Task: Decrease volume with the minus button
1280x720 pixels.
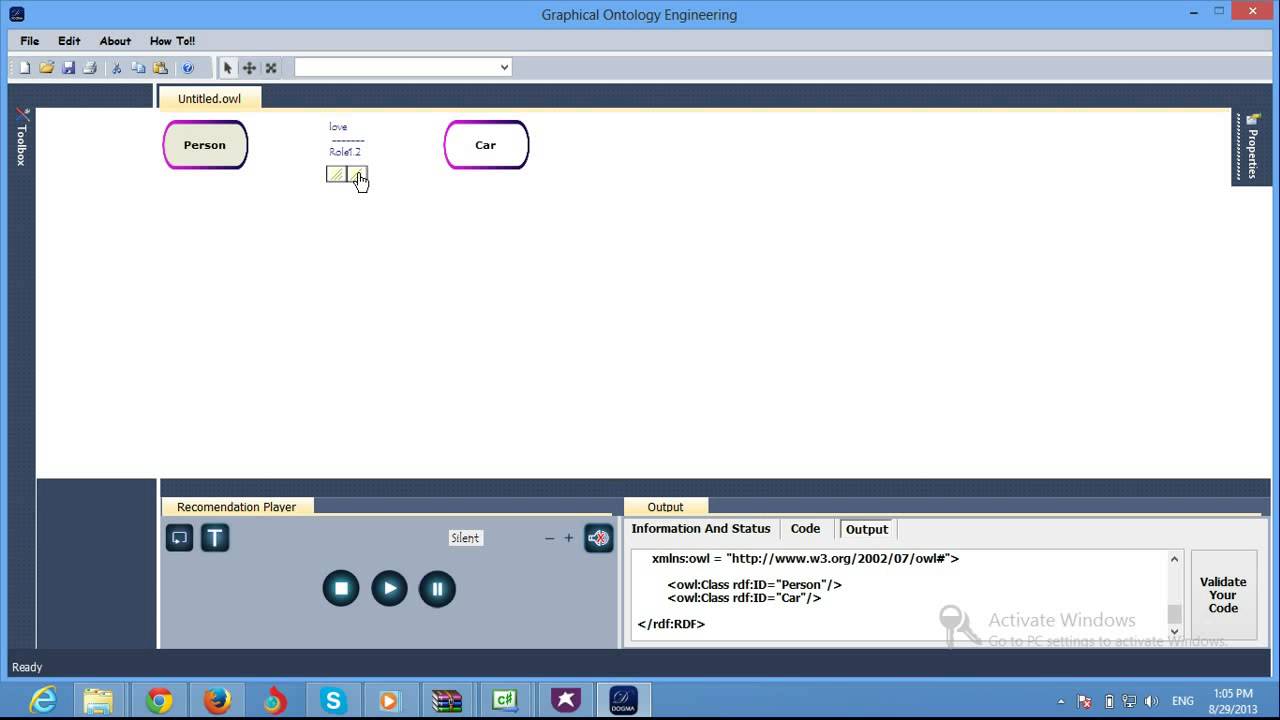Action: 549,538
